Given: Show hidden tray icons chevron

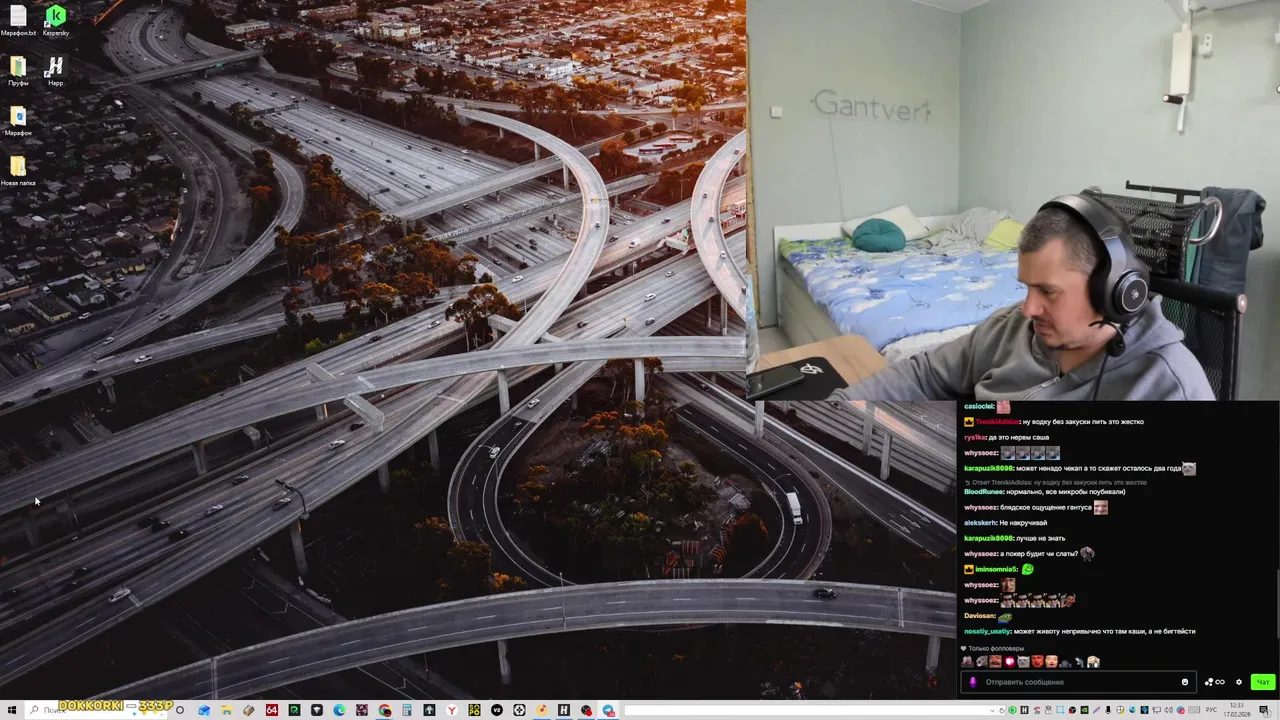Looking at the screenshot, I should click(x=992, y=710).
